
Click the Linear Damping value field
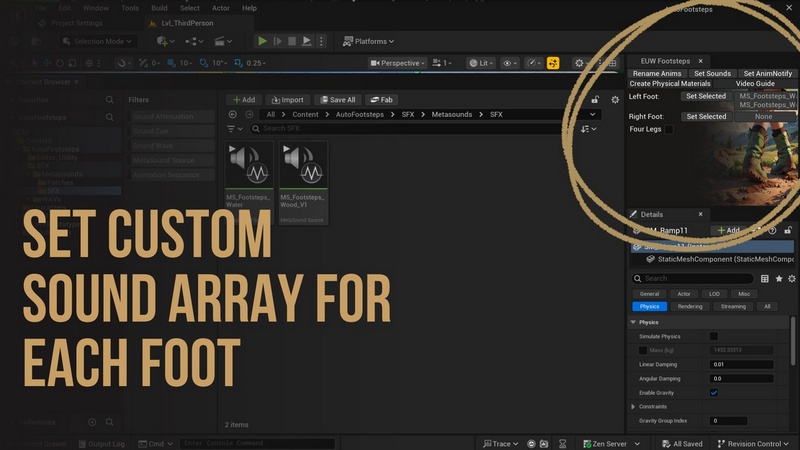point(742,364)
